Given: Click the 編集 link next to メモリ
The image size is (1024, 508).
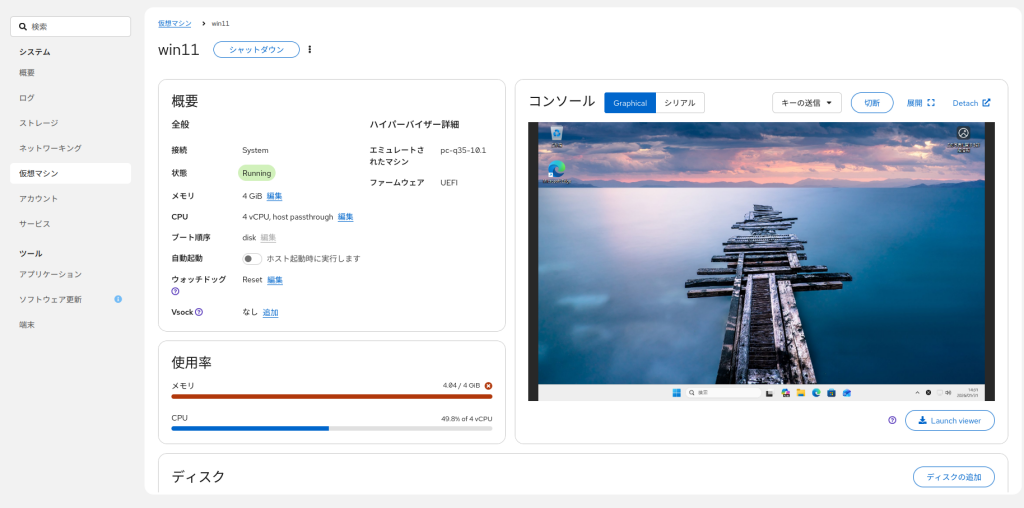Looking at the screenshot, I should (274, 196).
